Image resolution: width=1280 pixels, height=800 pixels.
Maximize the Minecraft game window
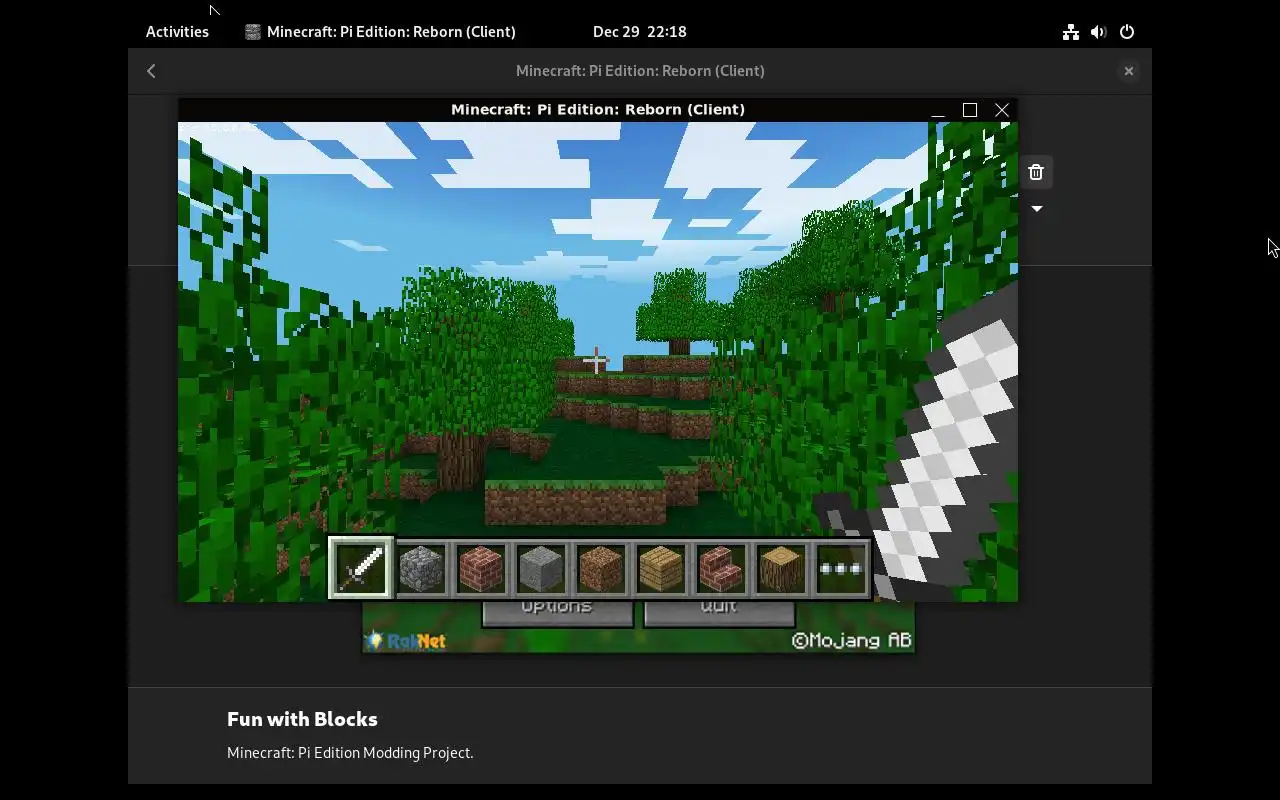(969, 110)
